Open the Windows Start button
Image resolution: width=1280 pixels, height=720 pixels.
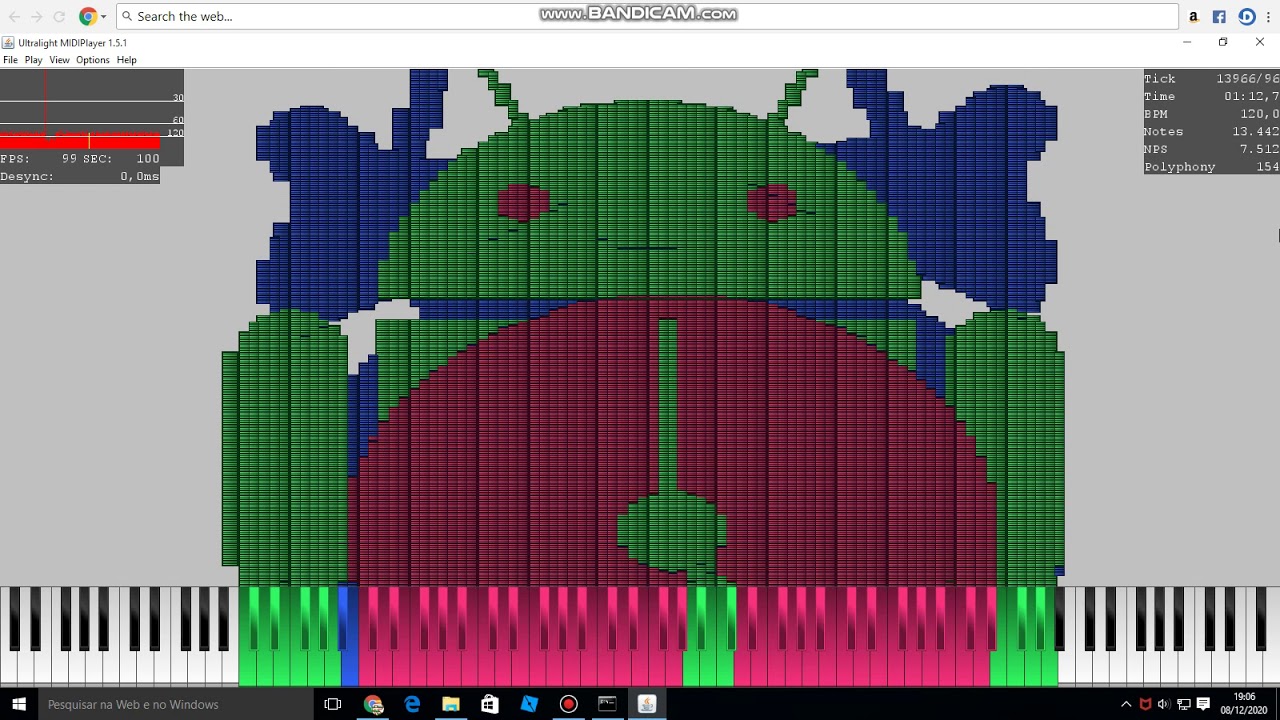tap(19, 704)
